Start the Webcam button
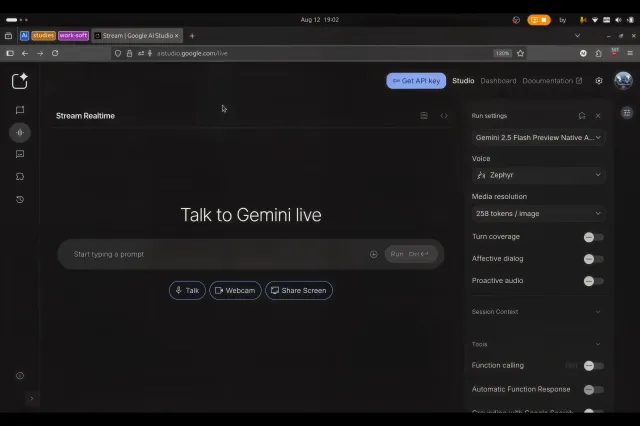This screenshot has height=426, width=640. point(235,291)
